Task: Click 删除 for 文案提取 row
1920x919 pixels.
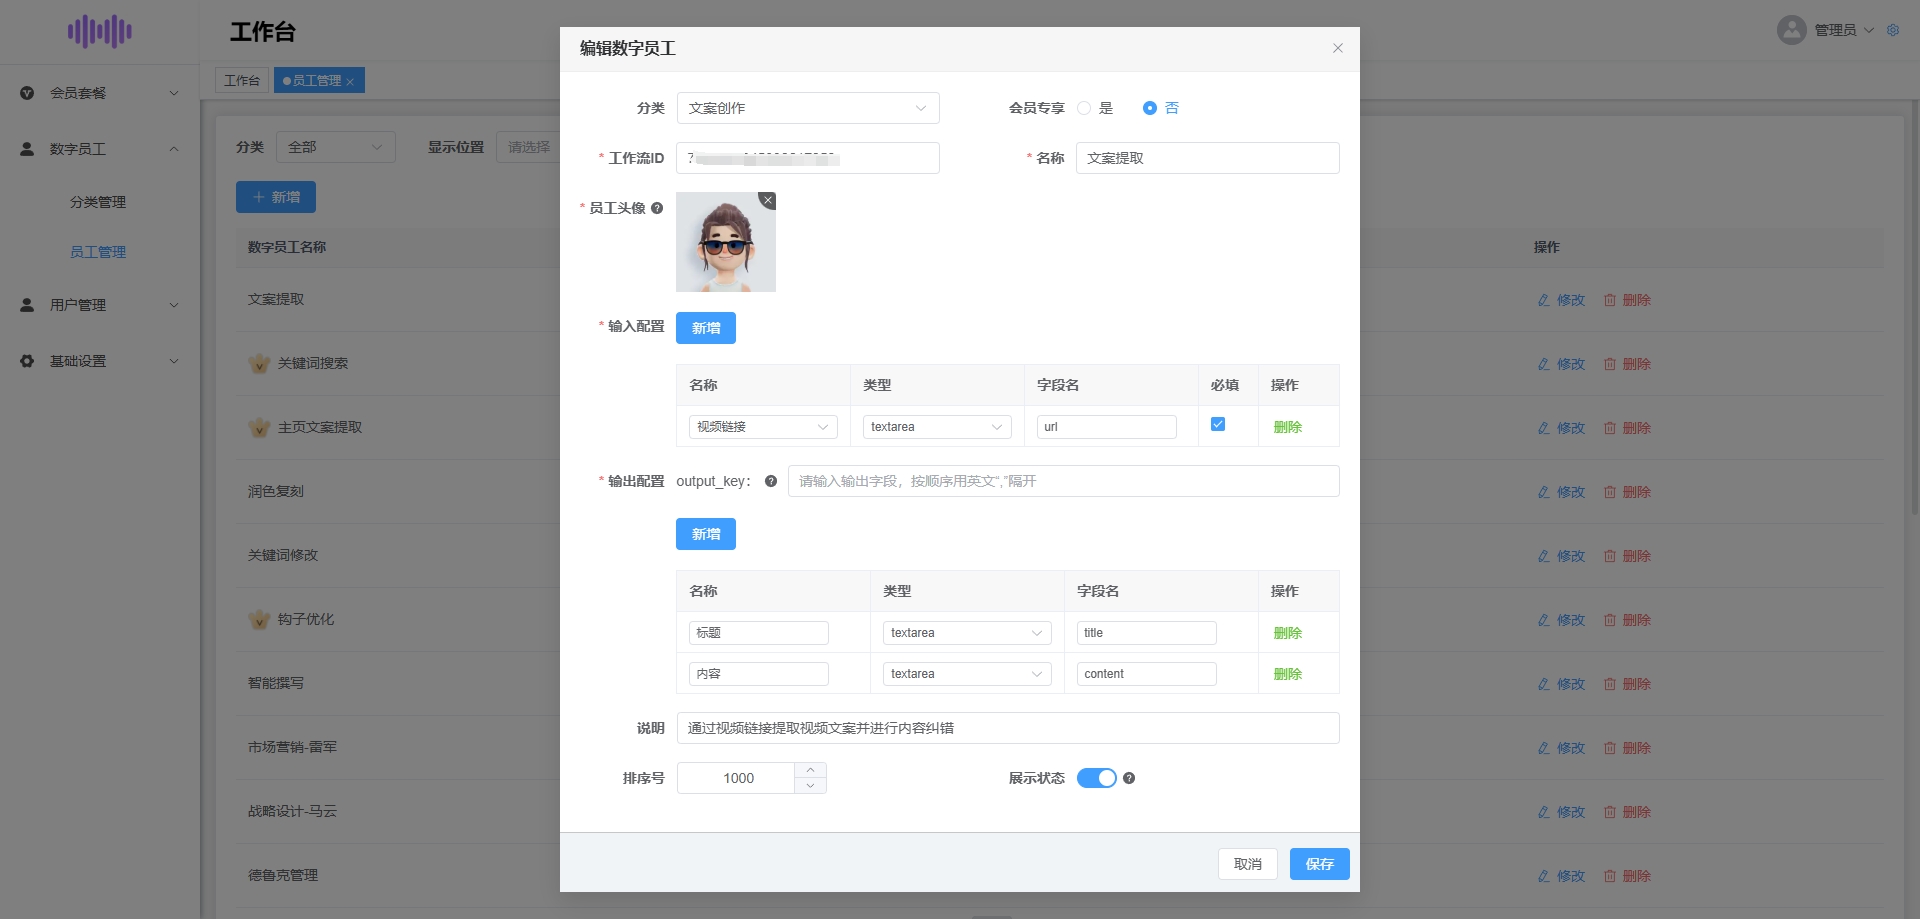Action: (x=1627, y=300)
